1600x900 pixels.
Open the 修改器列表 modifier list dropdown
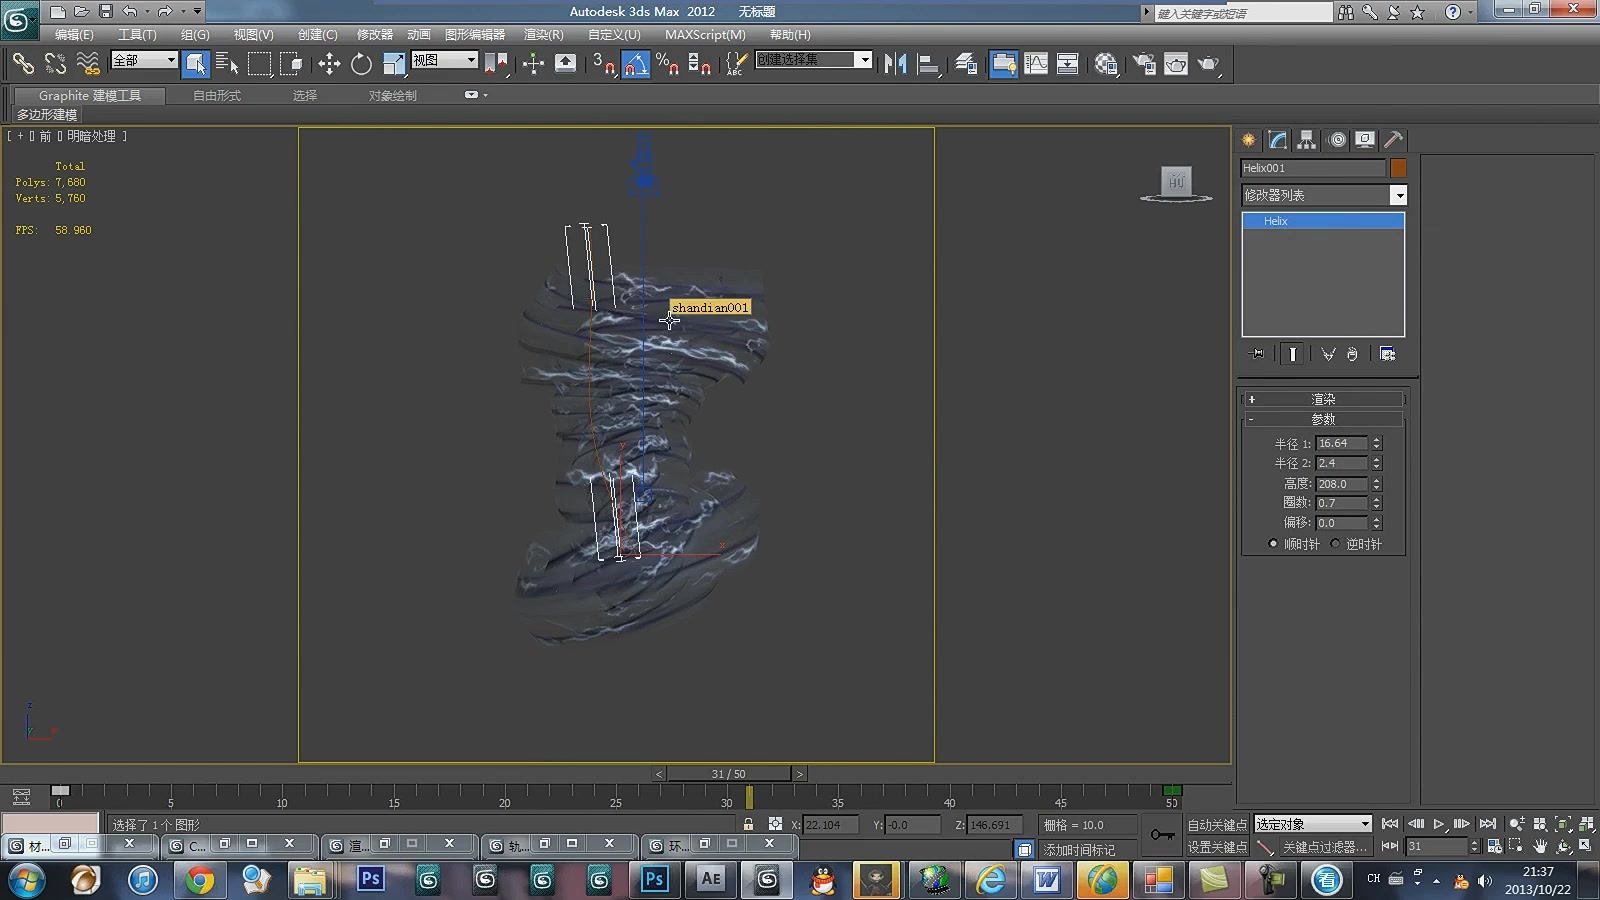(x=1398, y=195)
